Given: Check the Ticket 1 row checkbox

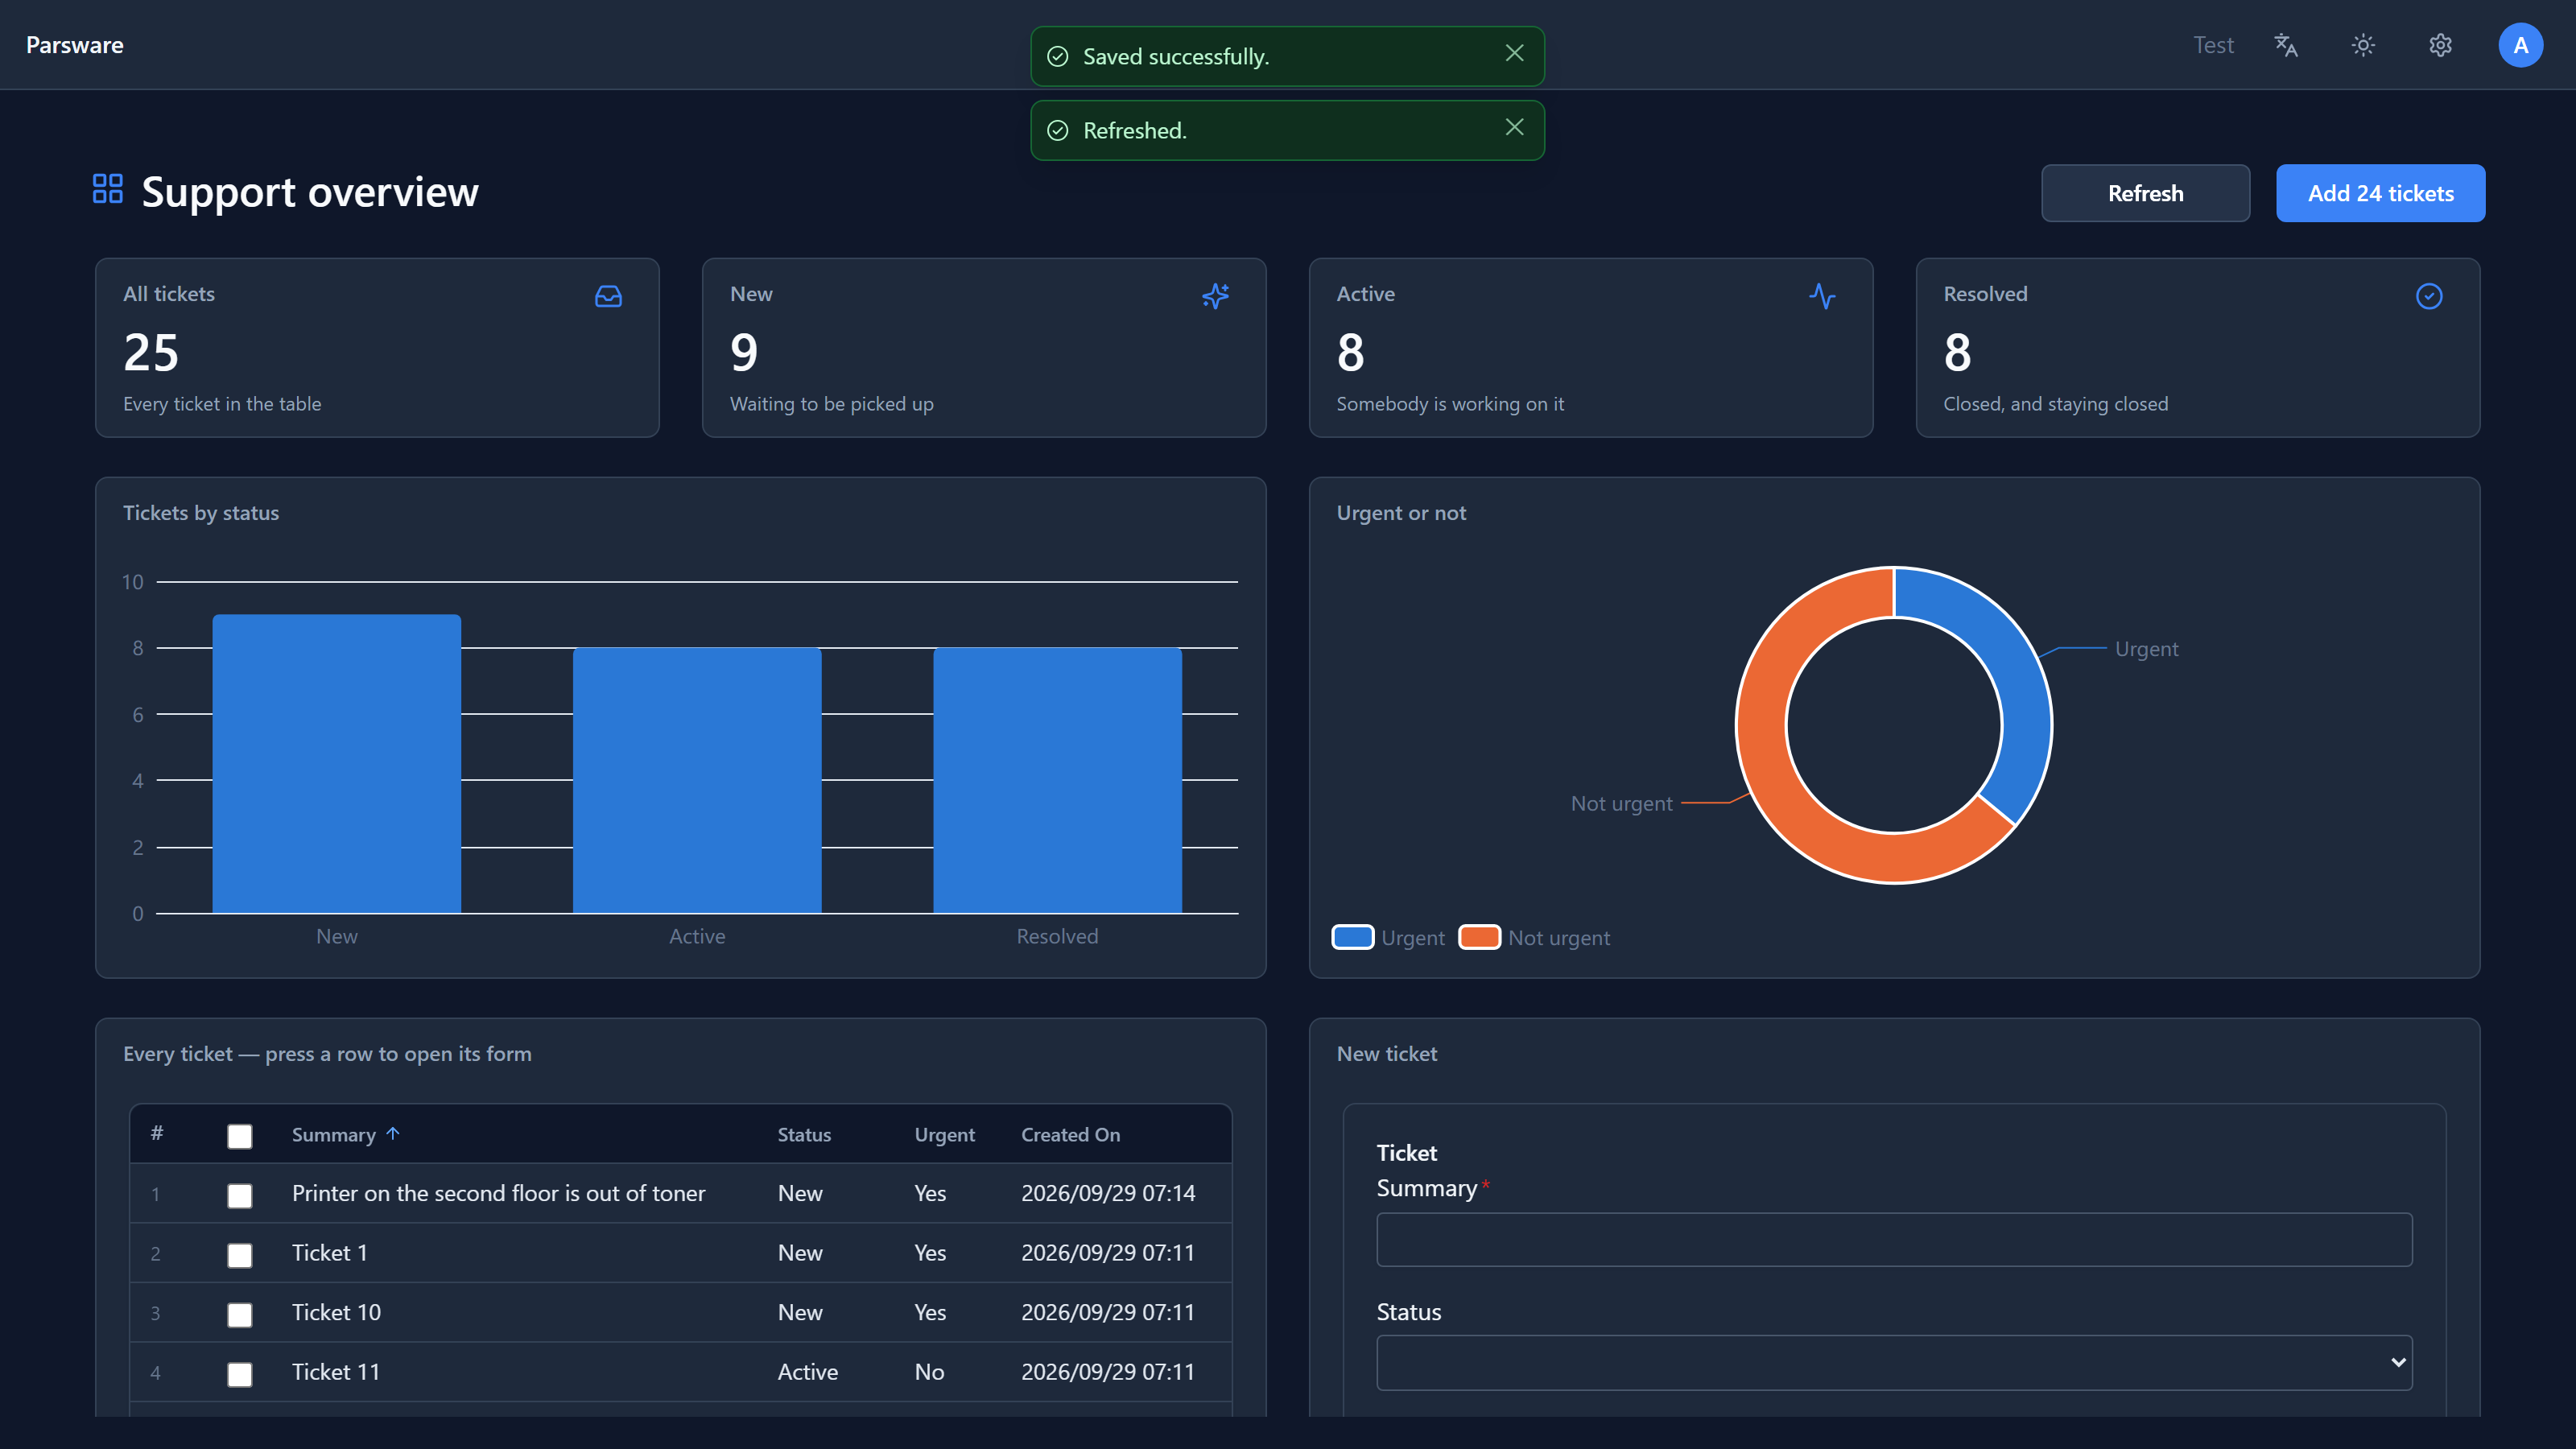Looking at the screenshot, I should point(240,1255).
